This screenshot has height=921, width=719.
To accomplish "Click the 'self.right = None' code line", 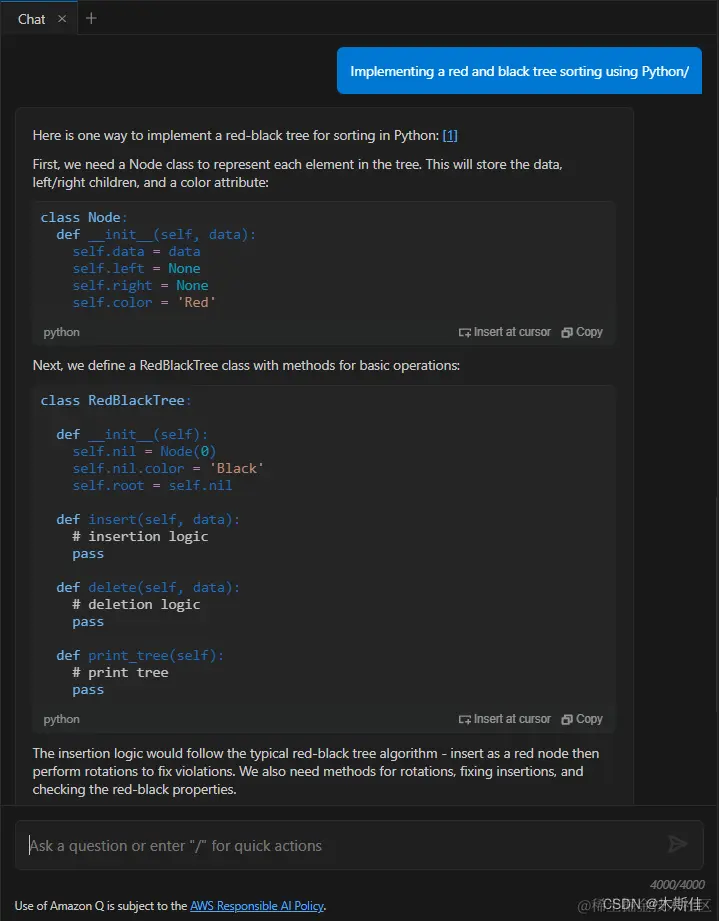I will coord(140,285).
